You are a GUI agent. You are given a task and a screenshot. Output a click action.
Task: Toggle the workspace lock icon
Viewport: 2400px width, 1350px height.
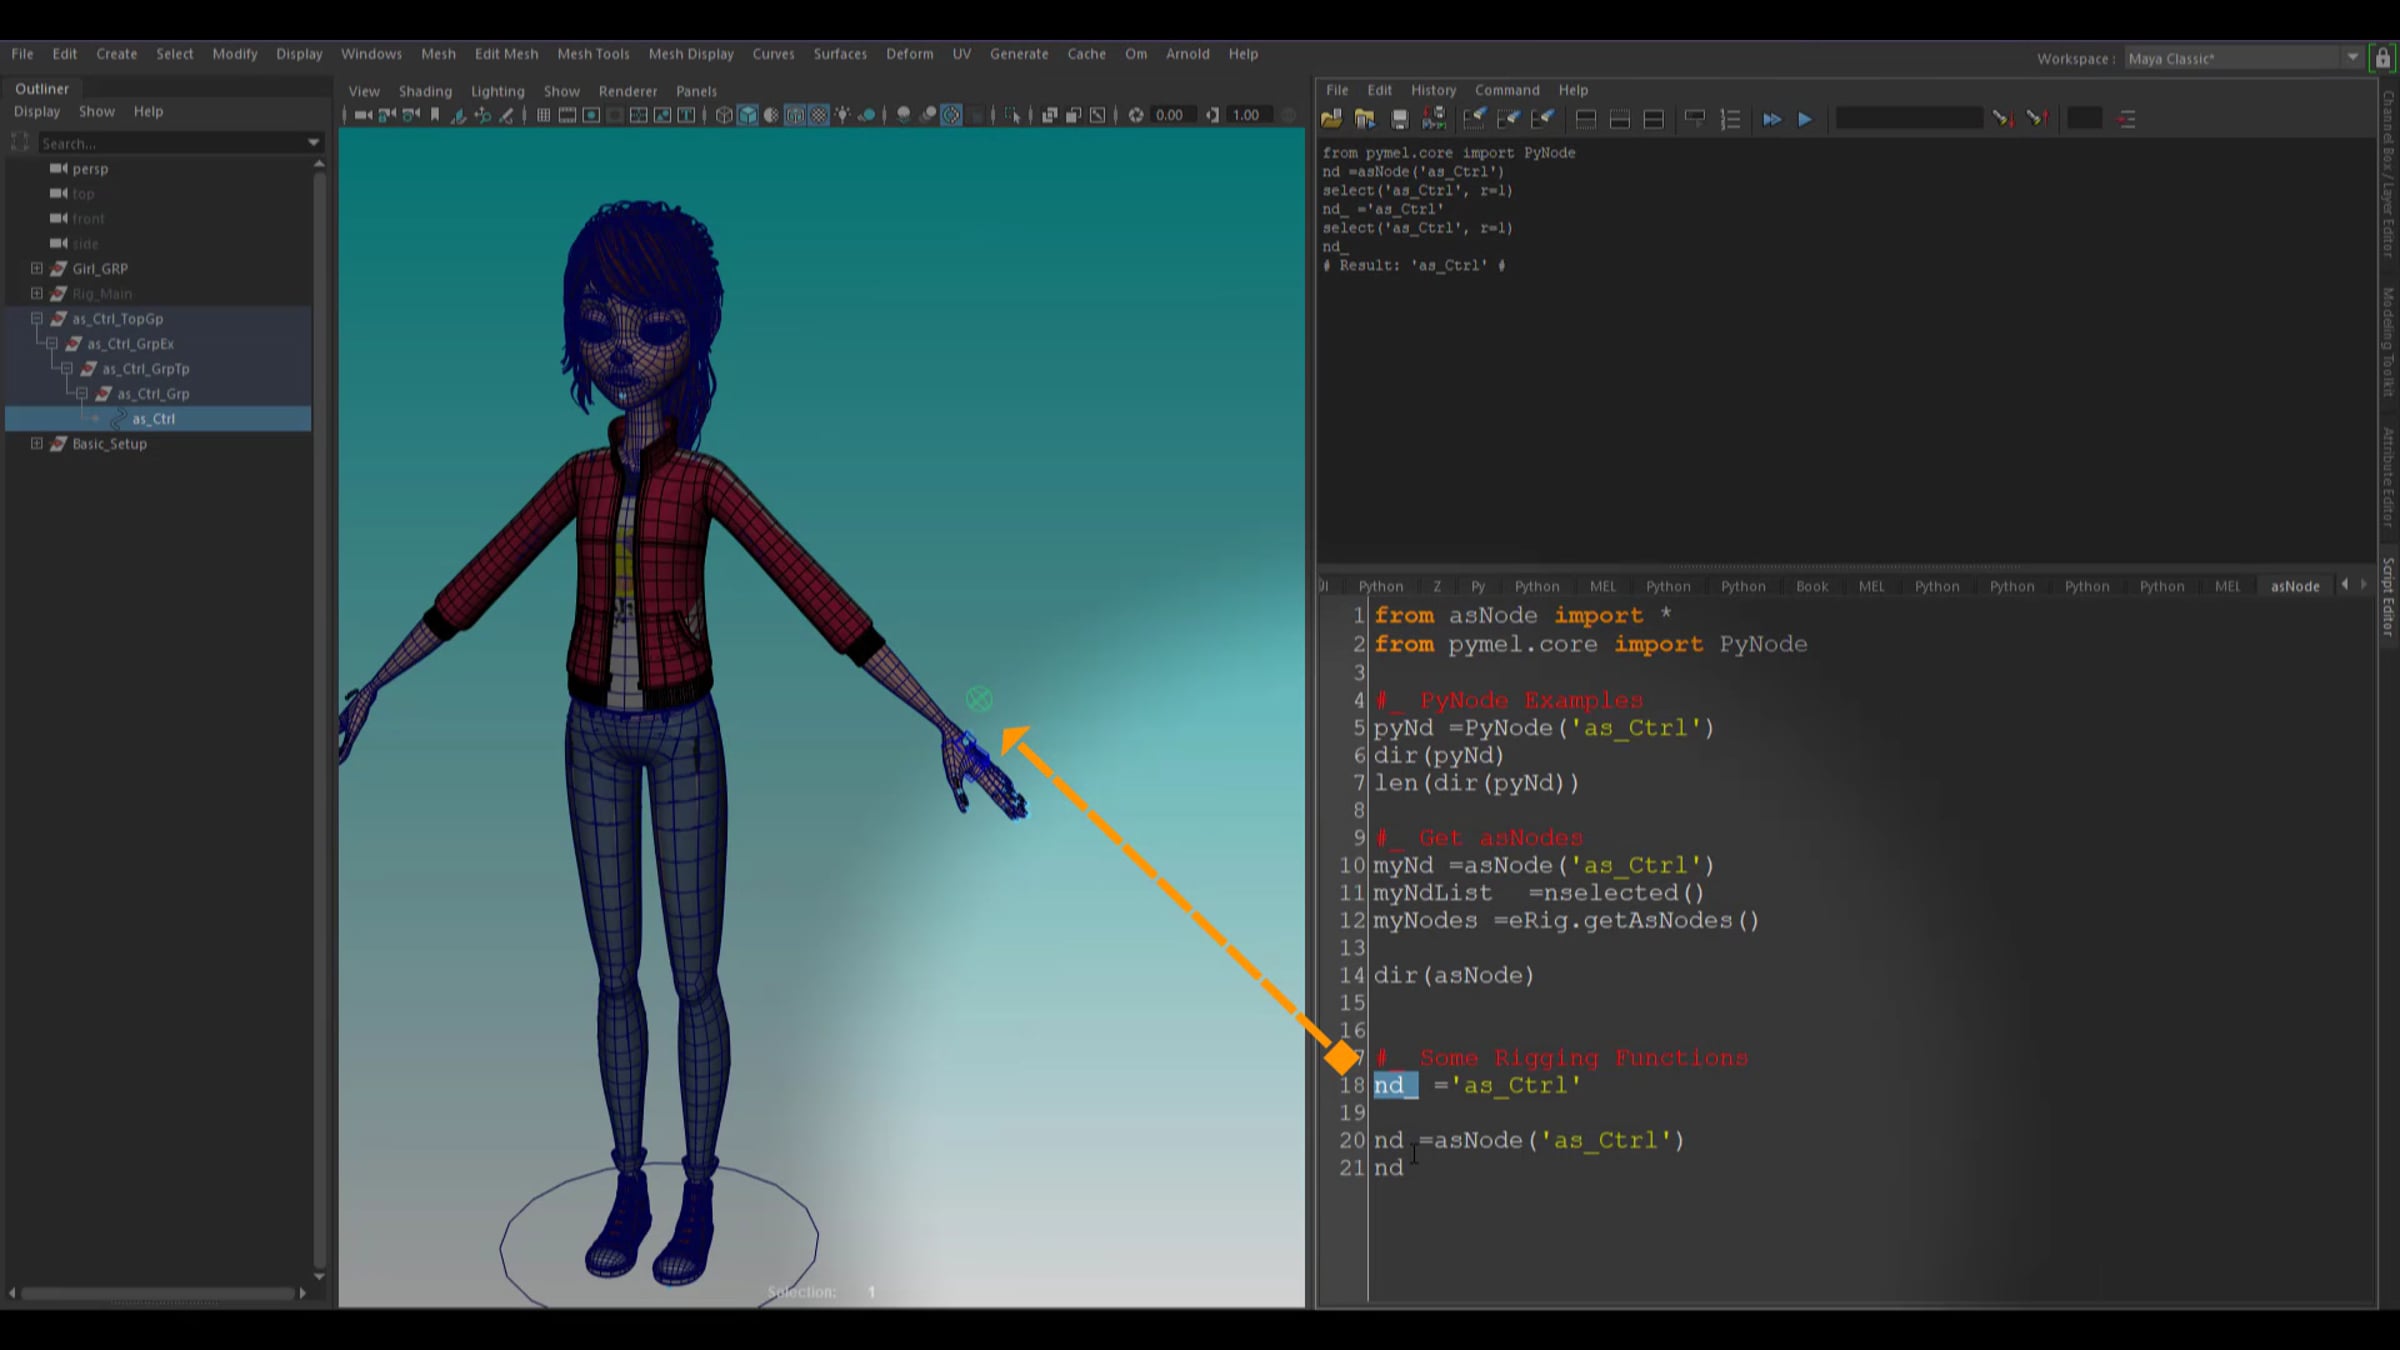pos(2383,58)
